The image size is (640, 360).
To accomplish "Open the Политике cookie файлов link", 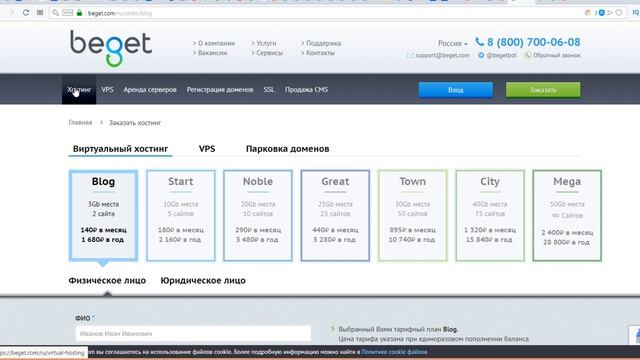I will pyautogui.click(x=394, y=352).
